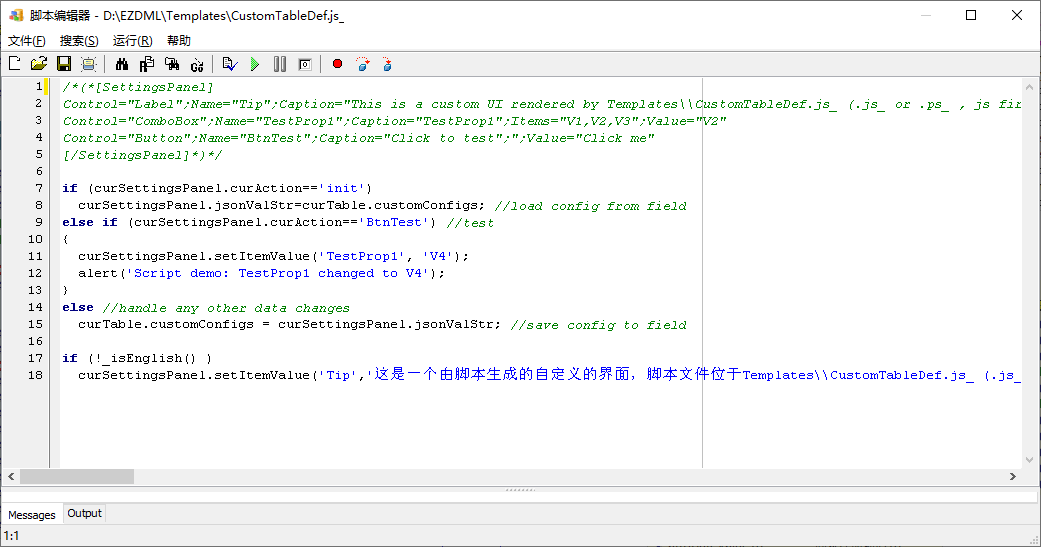Click line number 7 in gutter
1041x547 pixels.
click(39, 188)
